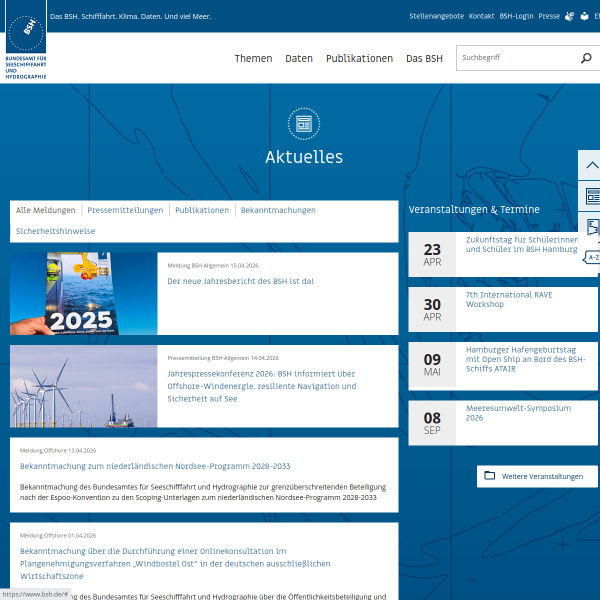Viewport: 600px width, 600px height.
Task: Click the scroll-to-top chevron on sidebar
Action: [x=591, y=165]
